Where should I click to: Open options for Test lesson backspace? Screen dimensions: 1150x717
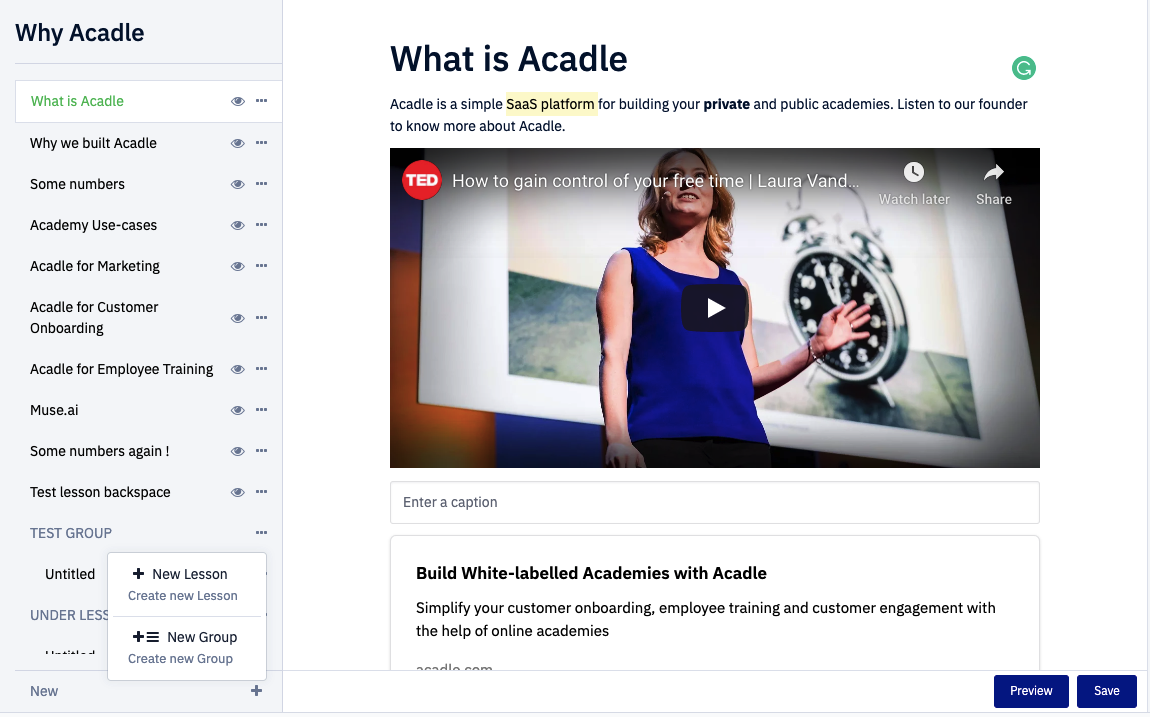point(261,492)
